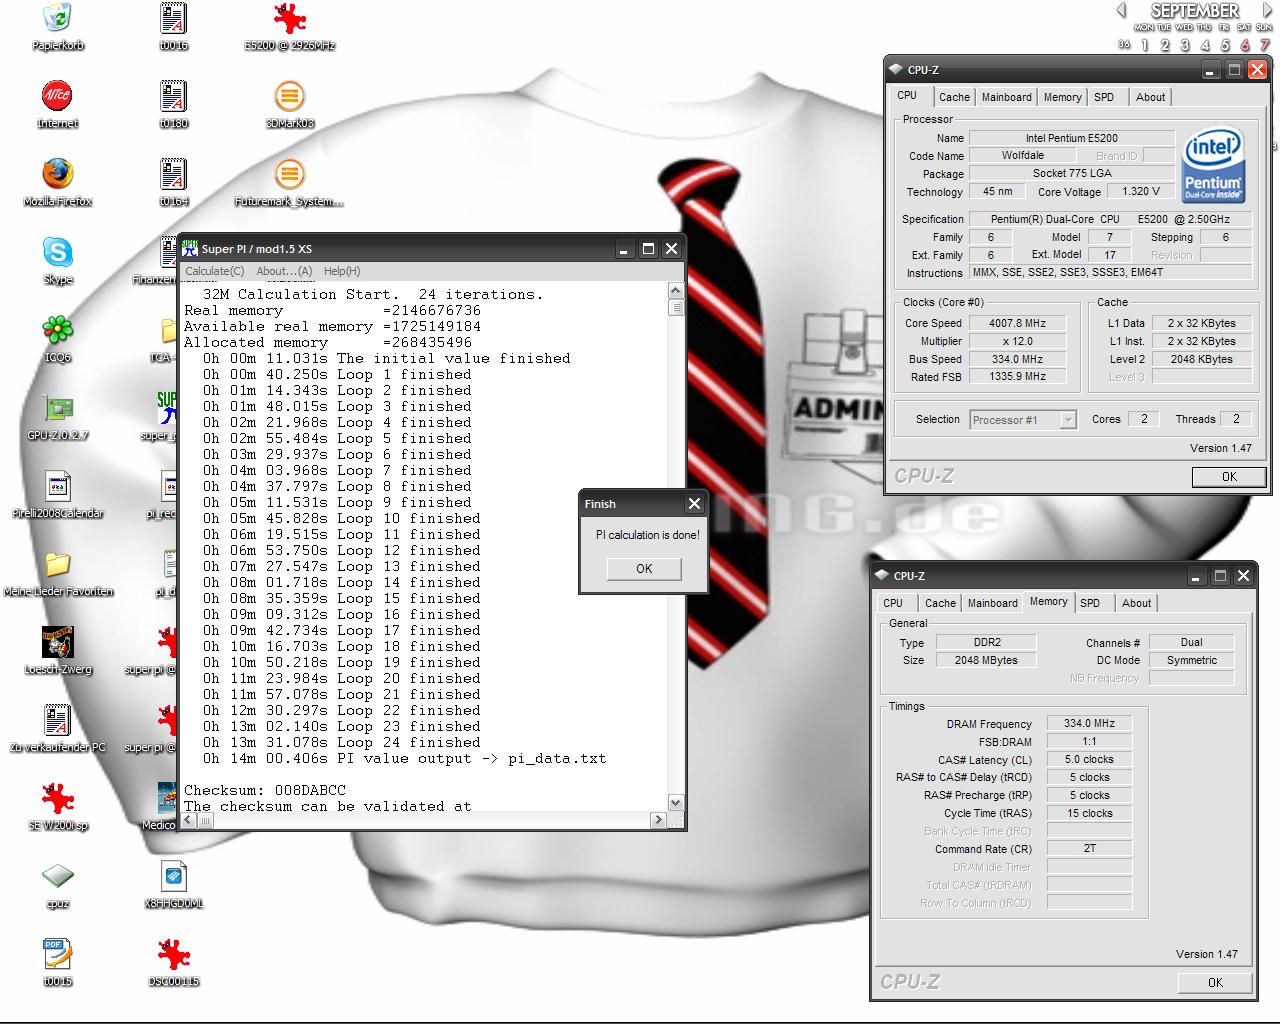Open SE W200i.sp desktop icon
The image size is (1280, 1024).
coord(58,798)
